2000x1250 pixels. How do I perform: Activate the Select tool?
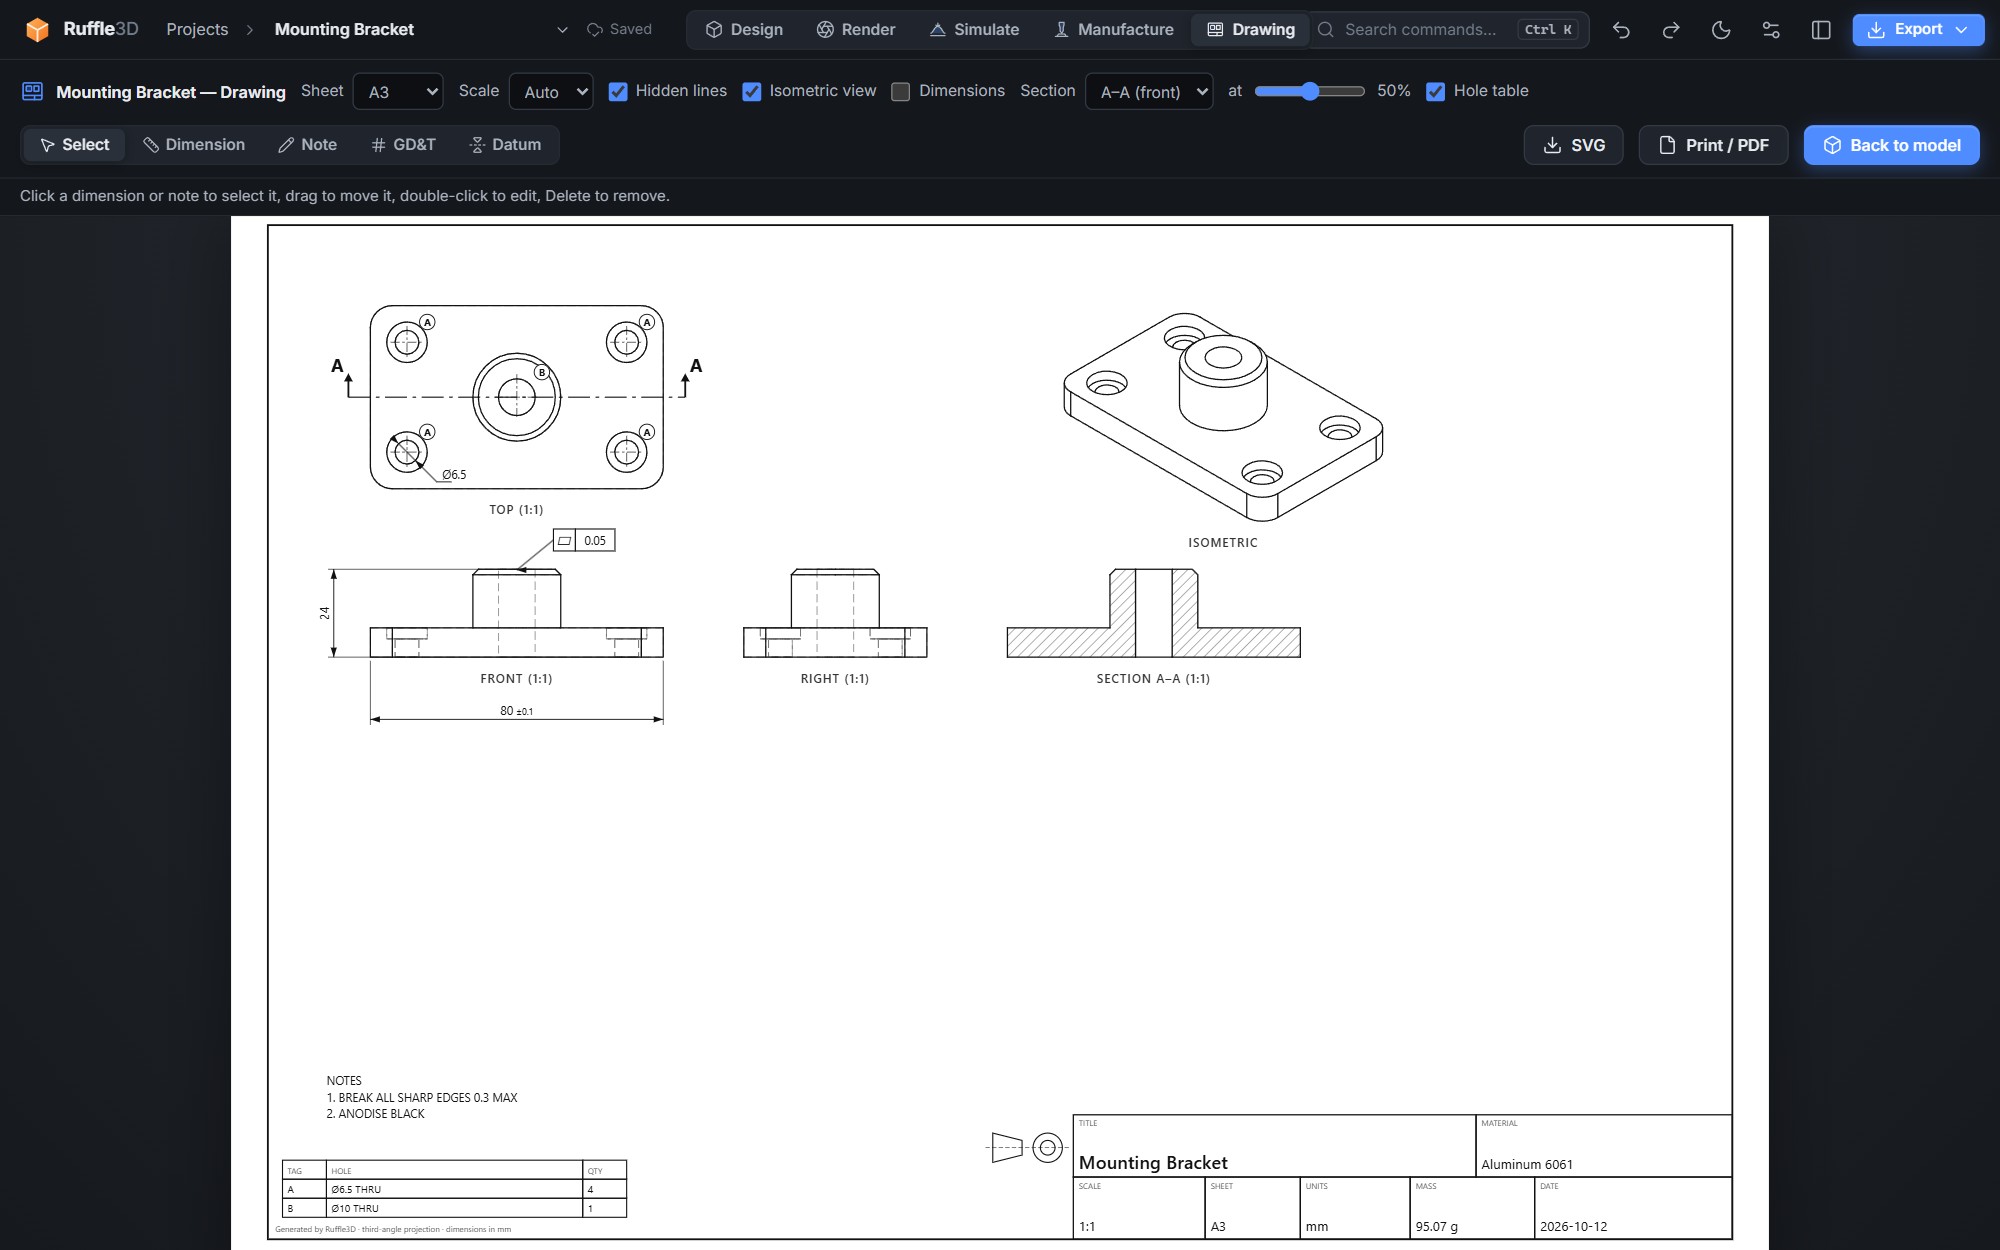tap(74, 145)
